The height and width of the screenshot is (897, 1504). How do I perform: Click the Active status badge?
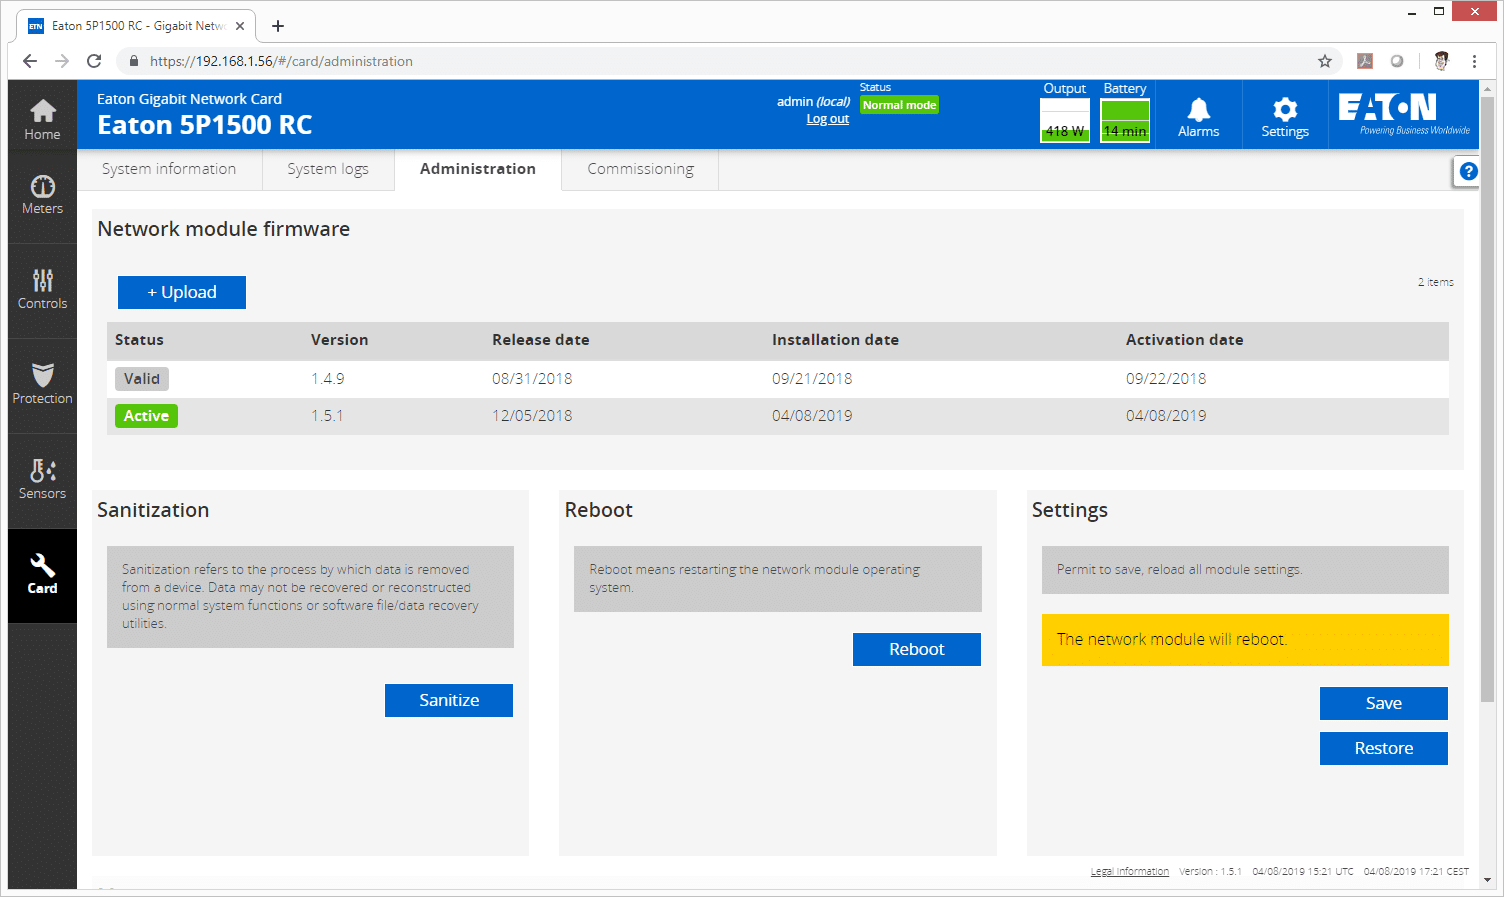146,416
